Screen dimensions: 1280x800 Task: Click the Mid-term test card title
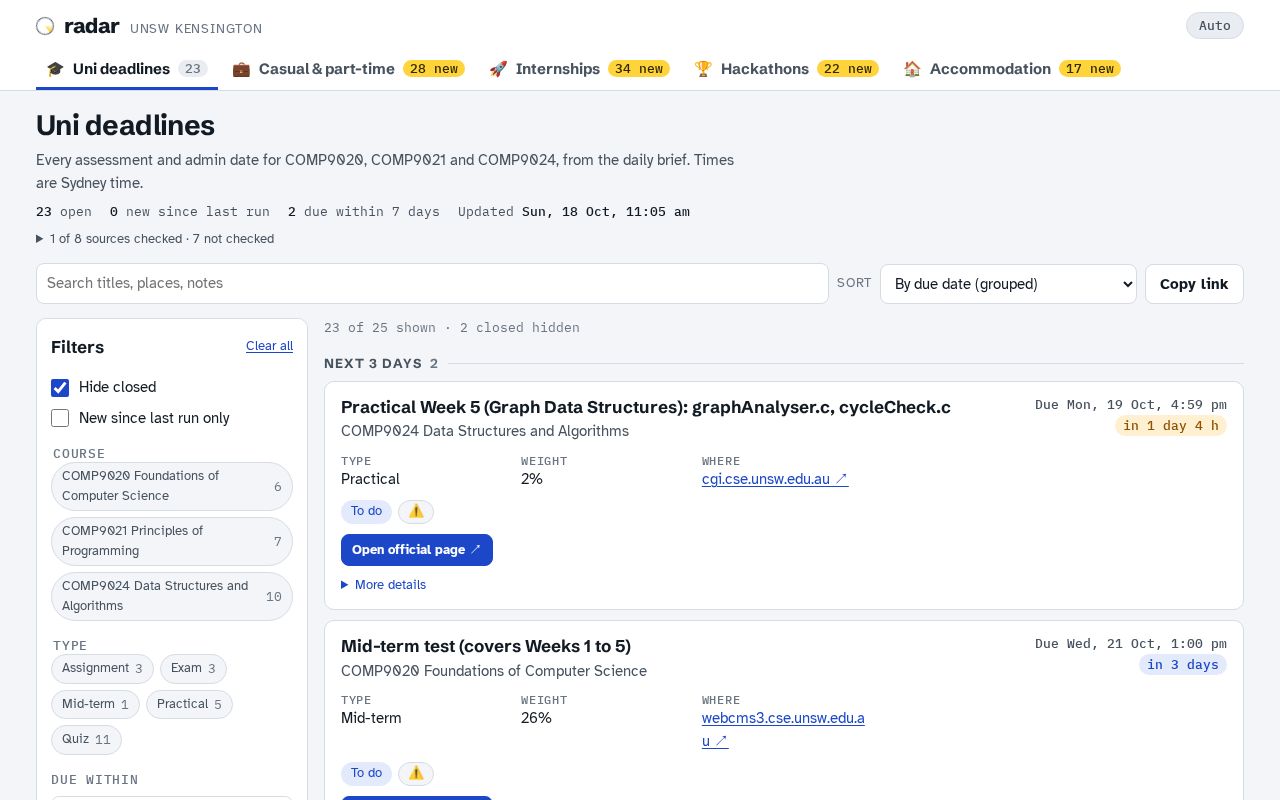click(486, 646)
